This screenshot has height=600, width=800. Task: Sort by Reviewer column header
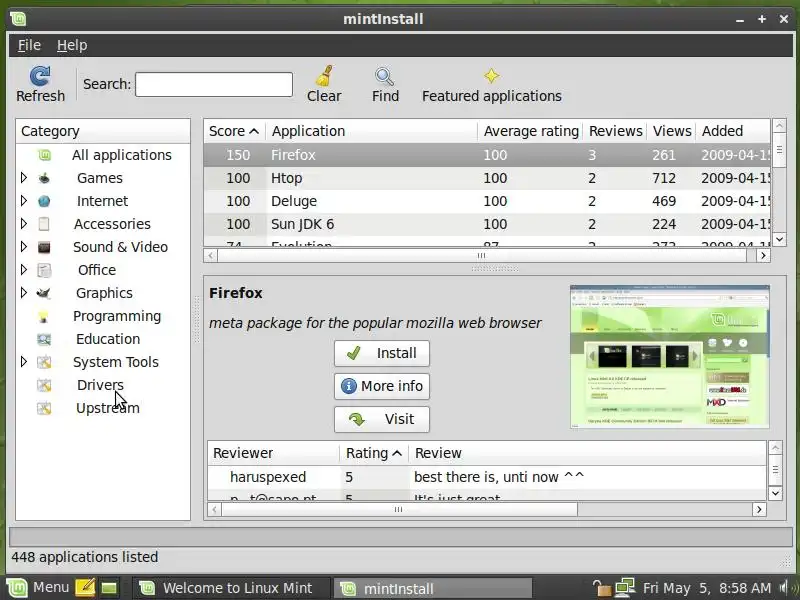(273, 453)
